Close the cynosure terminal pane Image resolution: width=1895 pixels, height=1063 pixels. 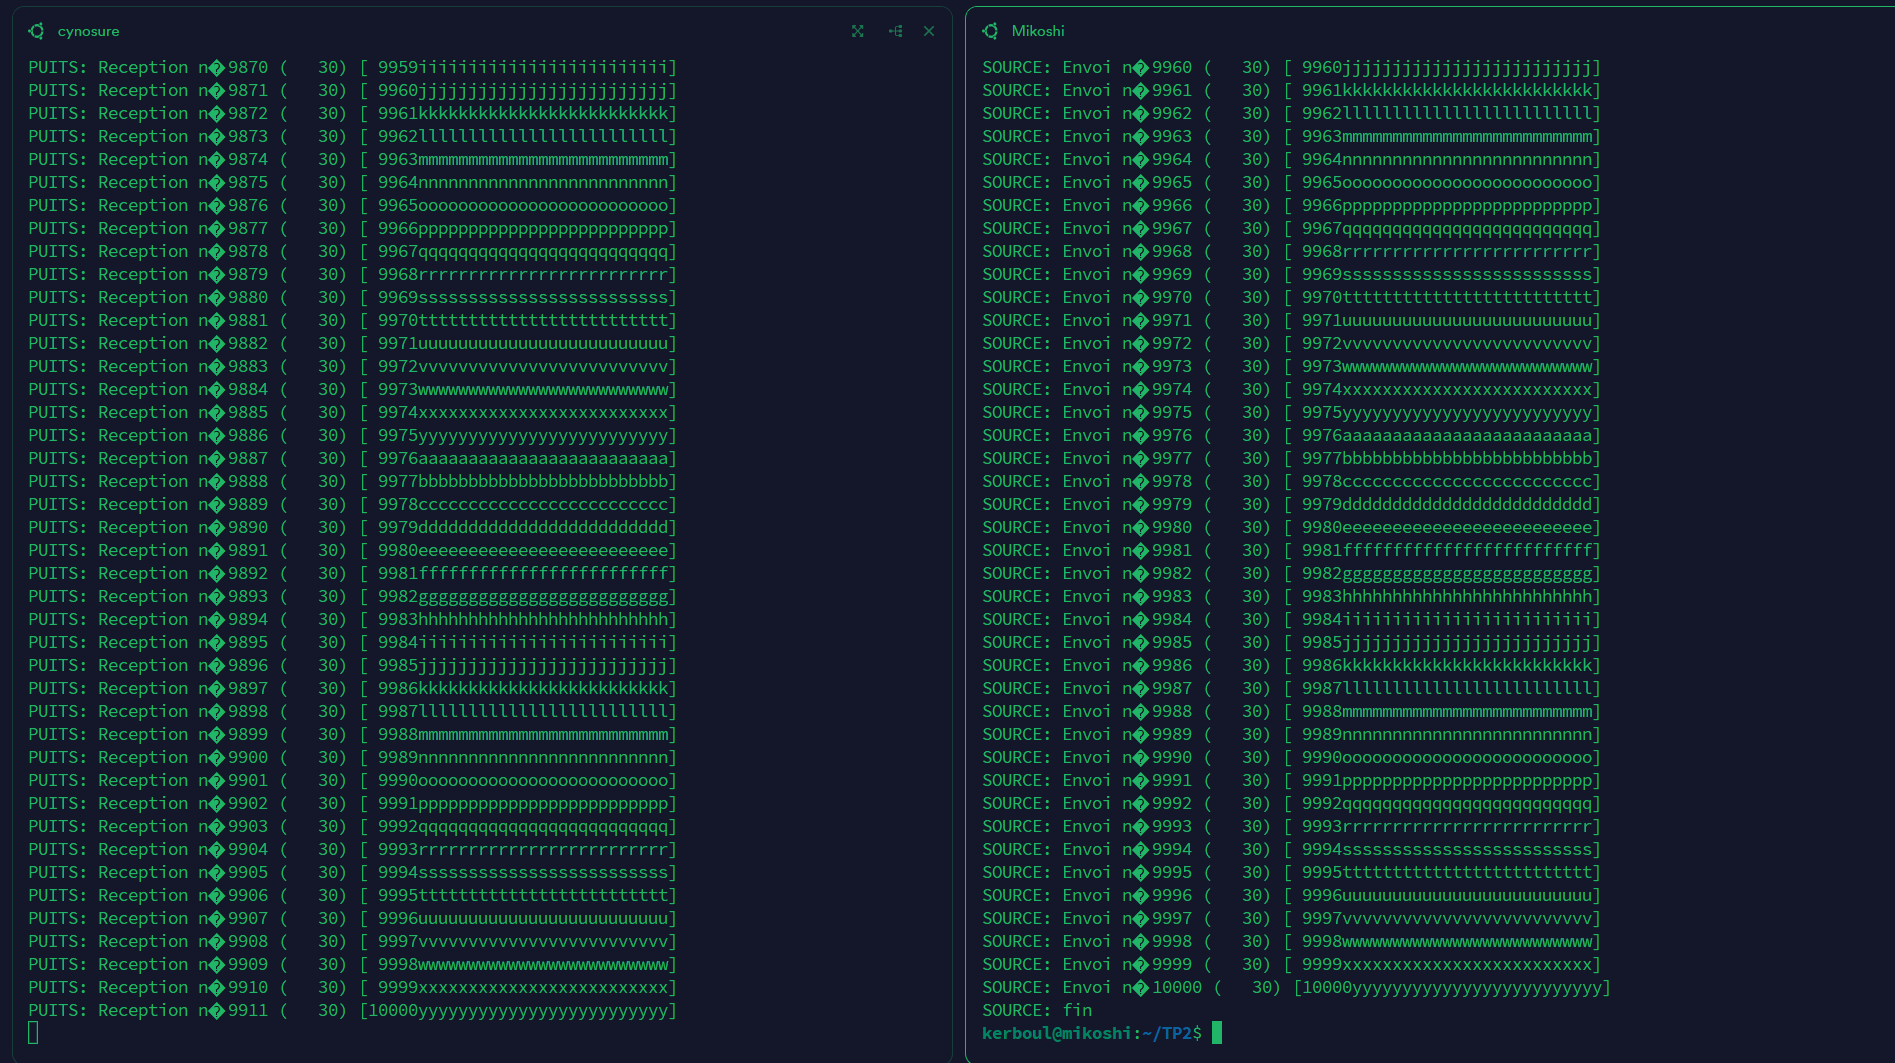[x=929, y=31]
